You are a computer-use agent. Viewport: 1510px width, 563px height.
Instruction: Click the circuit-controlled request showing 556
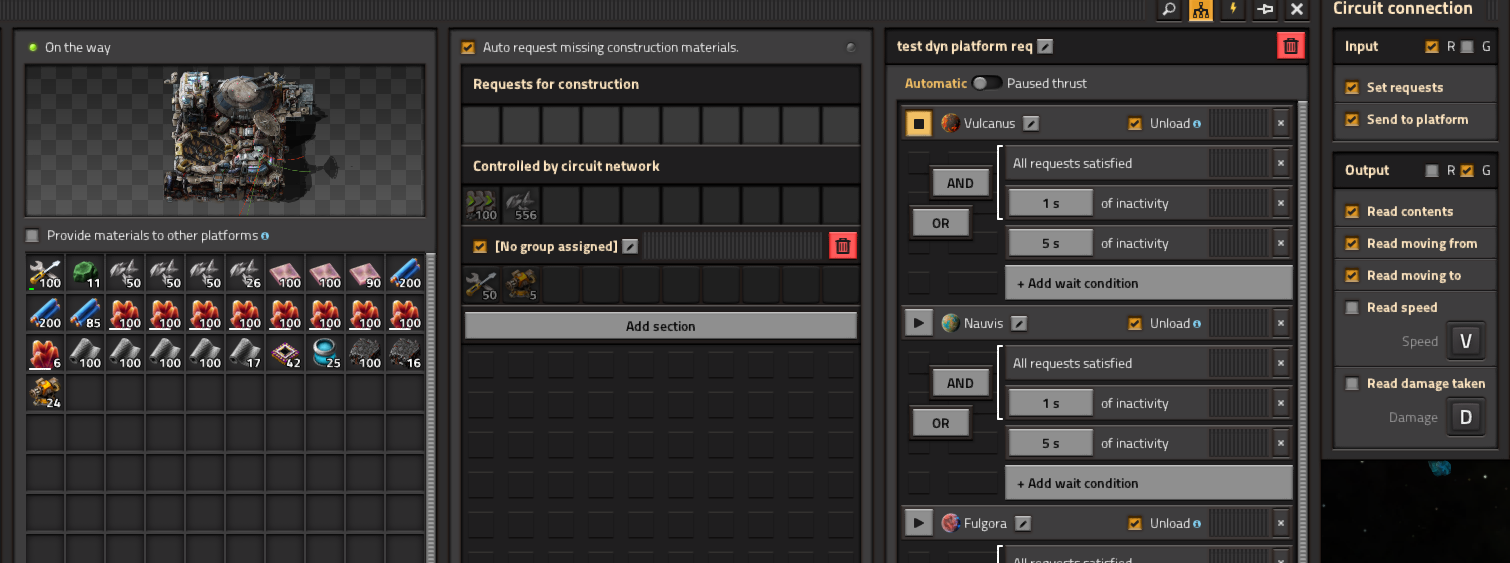pyautogui.click(x=522, y=205)
